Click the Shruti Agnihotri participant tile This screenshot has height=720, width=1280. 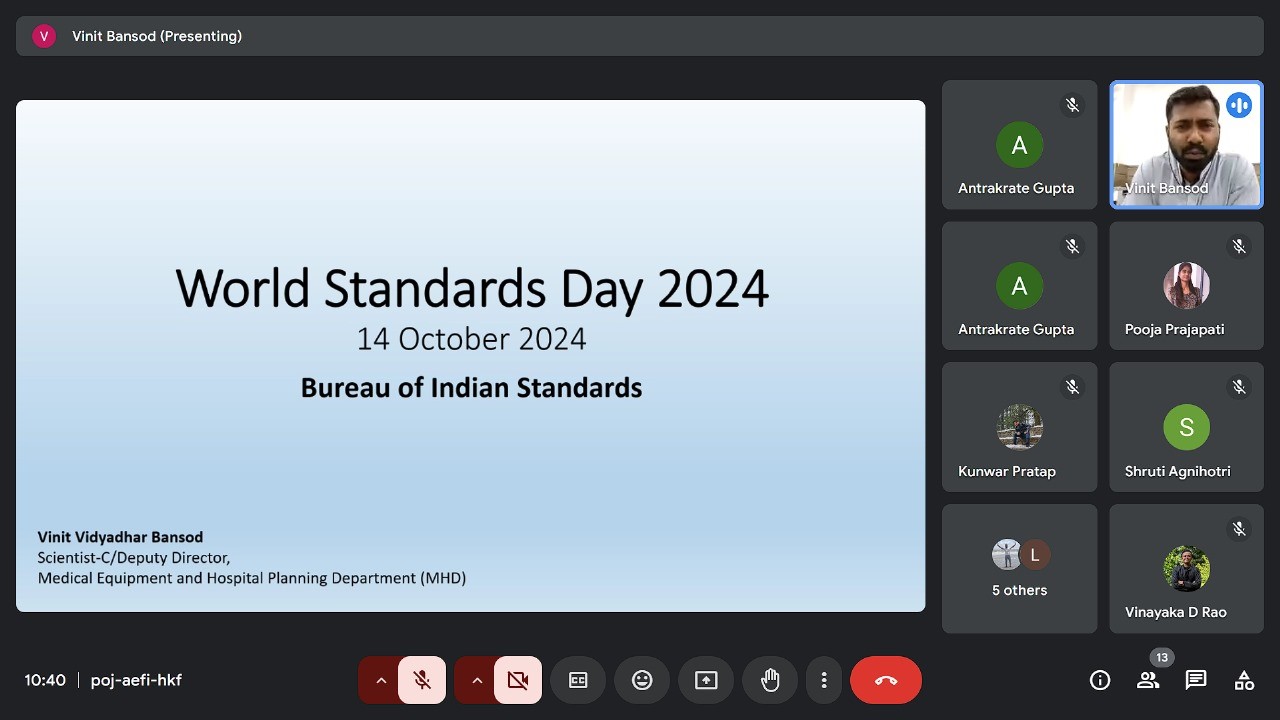1186,427
